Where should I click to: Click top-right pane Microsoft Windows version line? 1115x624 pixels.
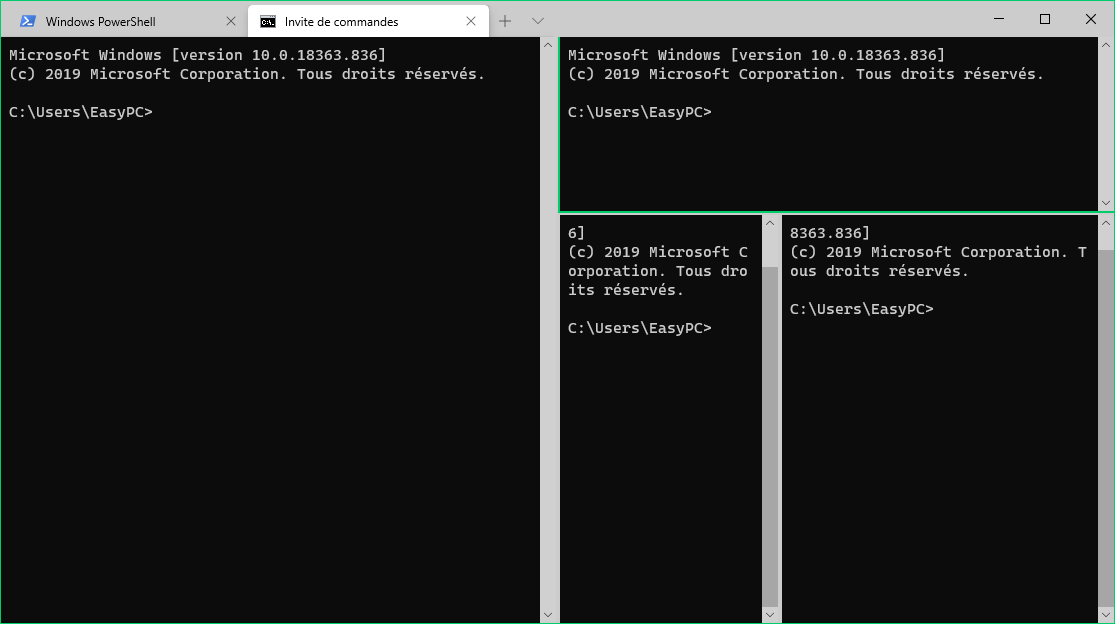tap(756, 55)
